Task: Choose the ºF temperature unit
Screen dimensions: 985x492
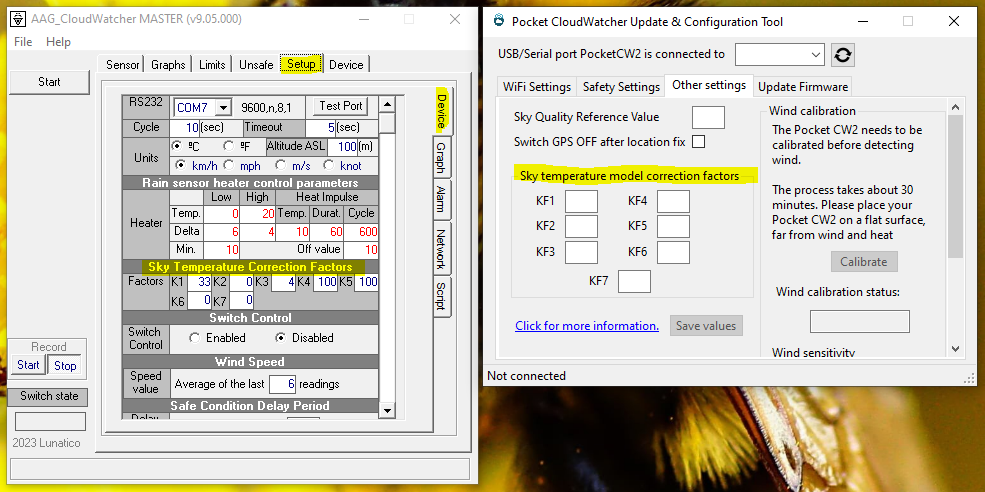Action: (229, 146)
